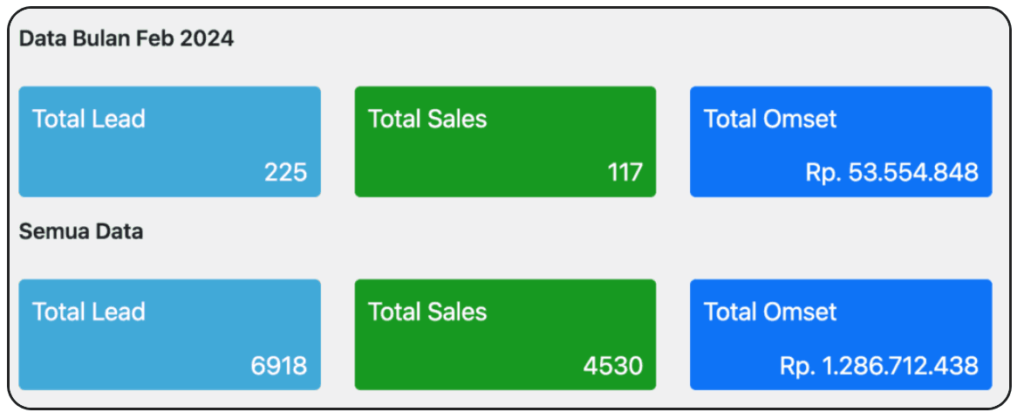
Task: Click the all-time lead count 6918
Action: tap(279, 366)
